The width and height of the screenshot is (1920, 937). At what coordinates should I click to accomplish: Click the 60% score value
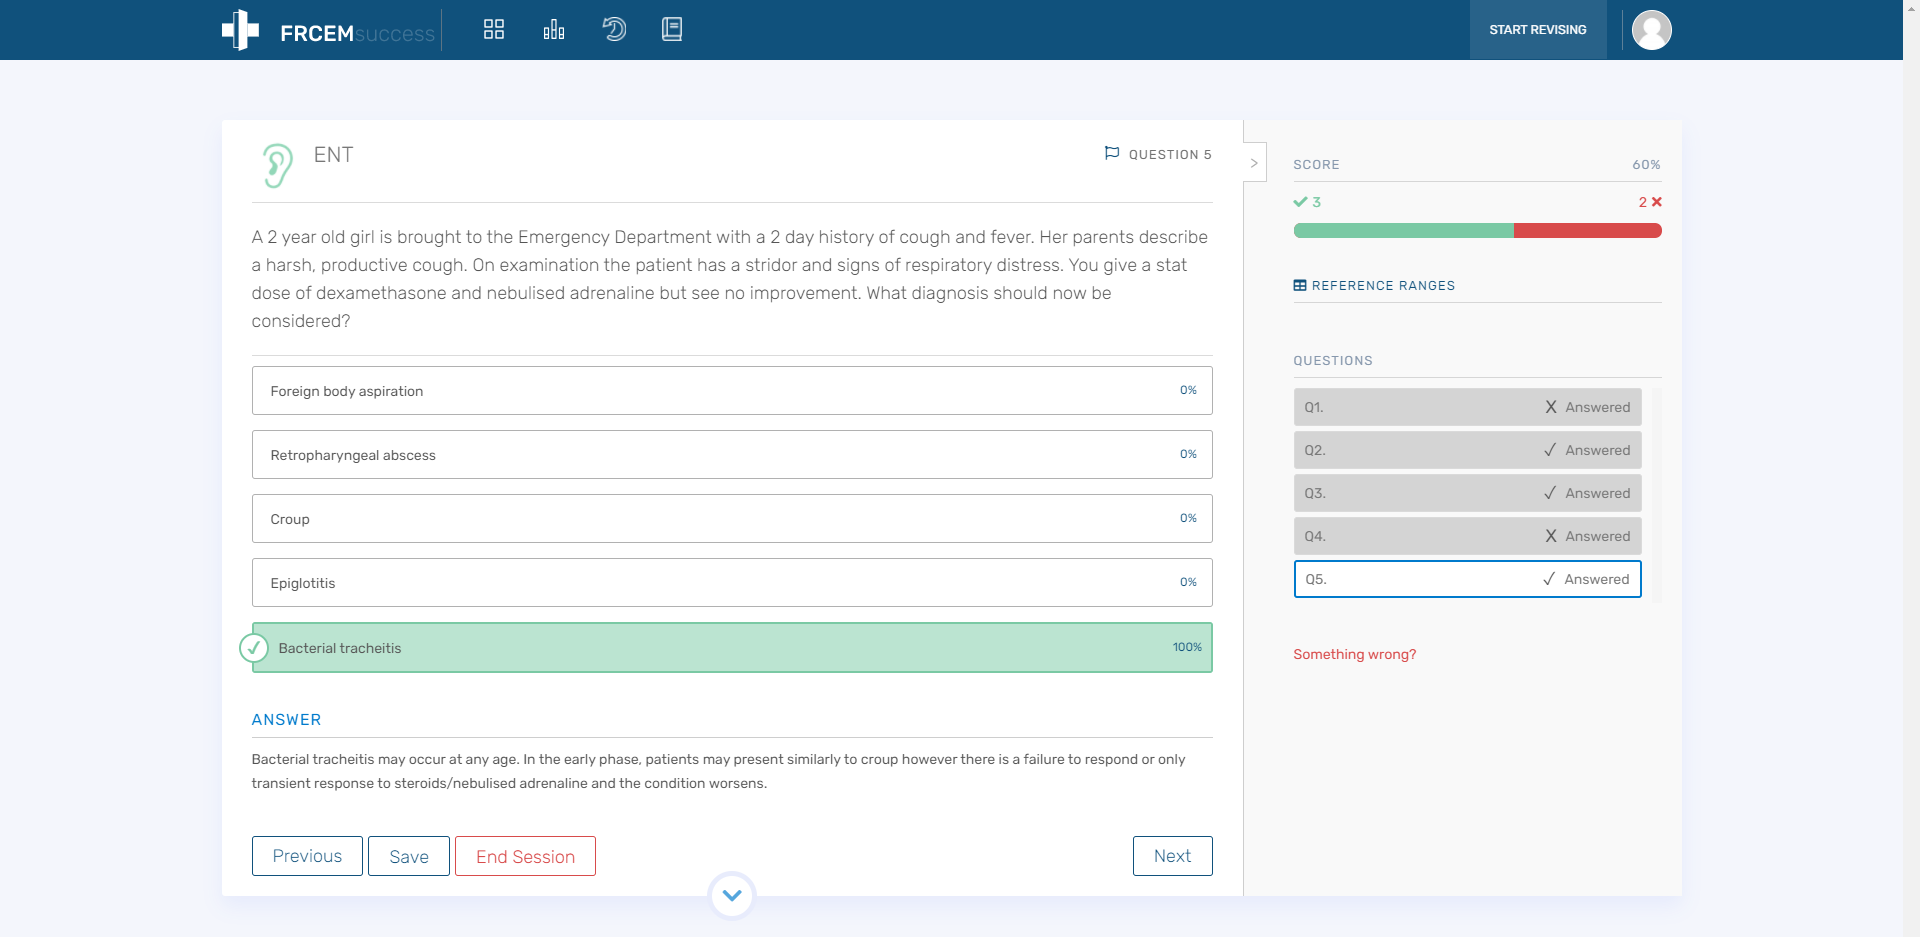1646,164
